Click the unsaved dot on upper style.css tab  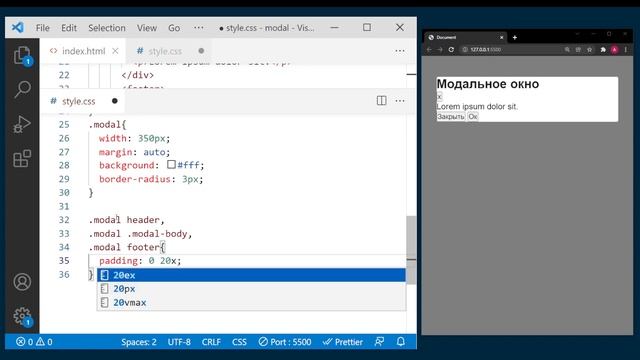coord(201,51)
